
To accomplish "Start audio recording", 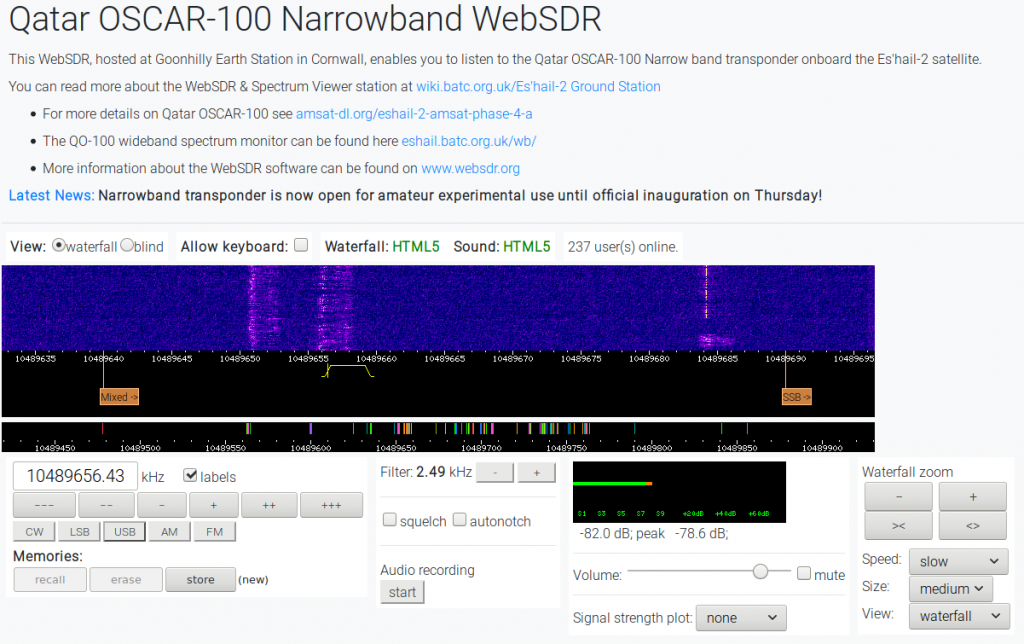I will tap(402, 592).
